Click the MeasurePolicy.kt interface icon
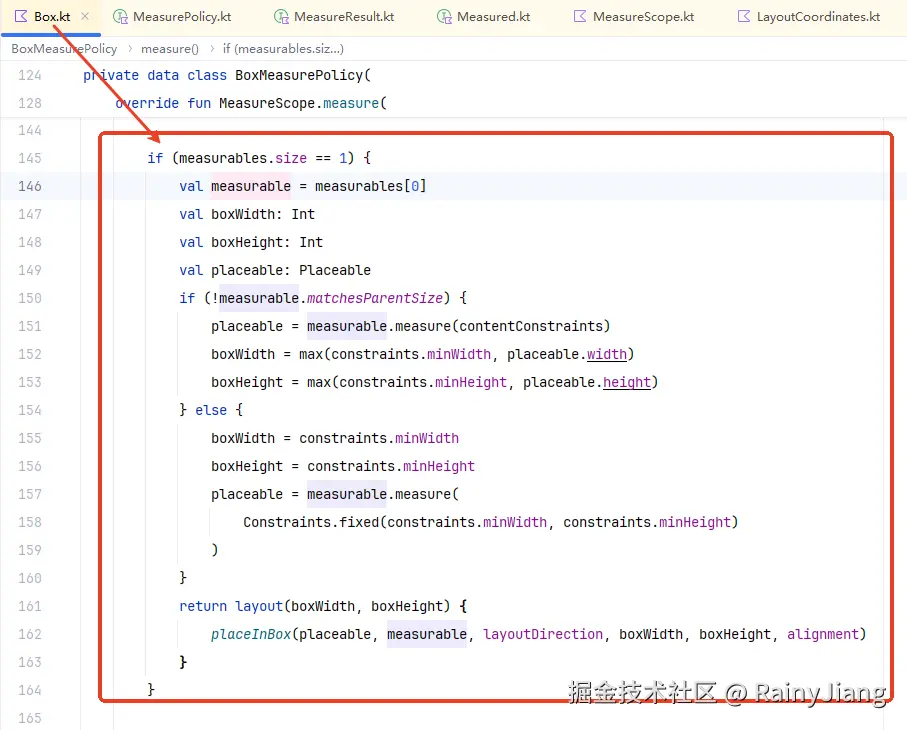Viewport: 907px width, 730px height. tap(120, 17)
